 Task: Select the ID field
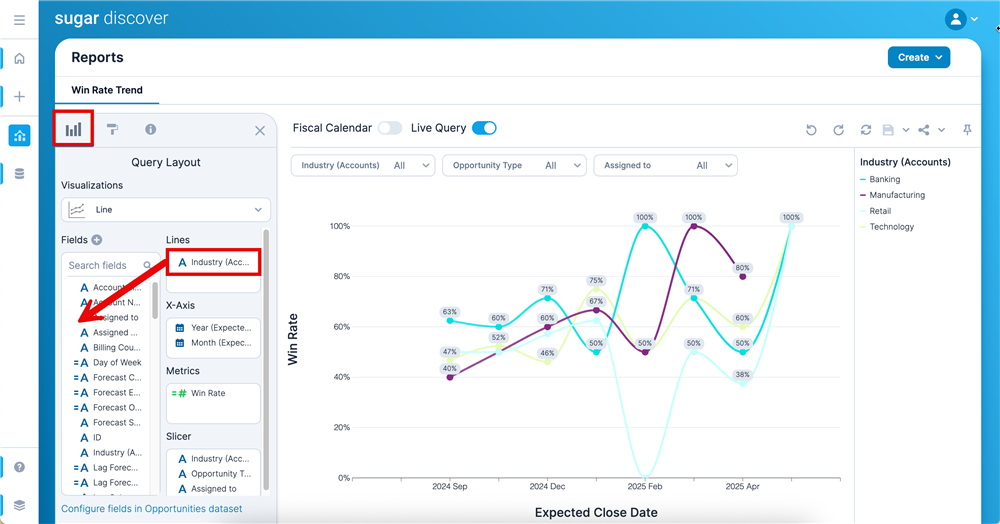(91, 437)
